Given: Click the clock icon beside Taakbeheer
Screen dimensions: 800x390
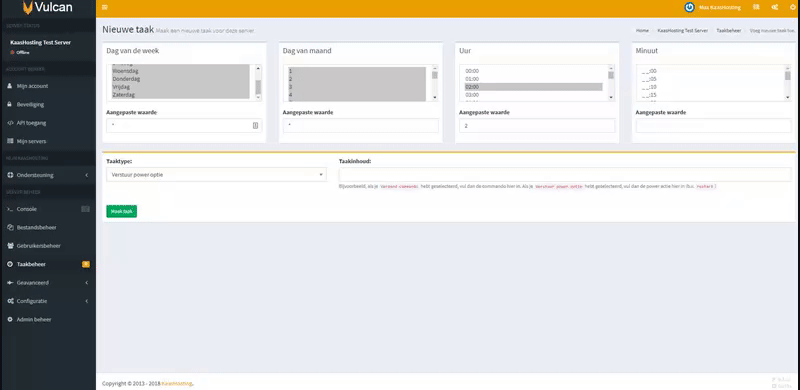Looking at the screenshot, I should pyautogui.click(x=10, y=264).
